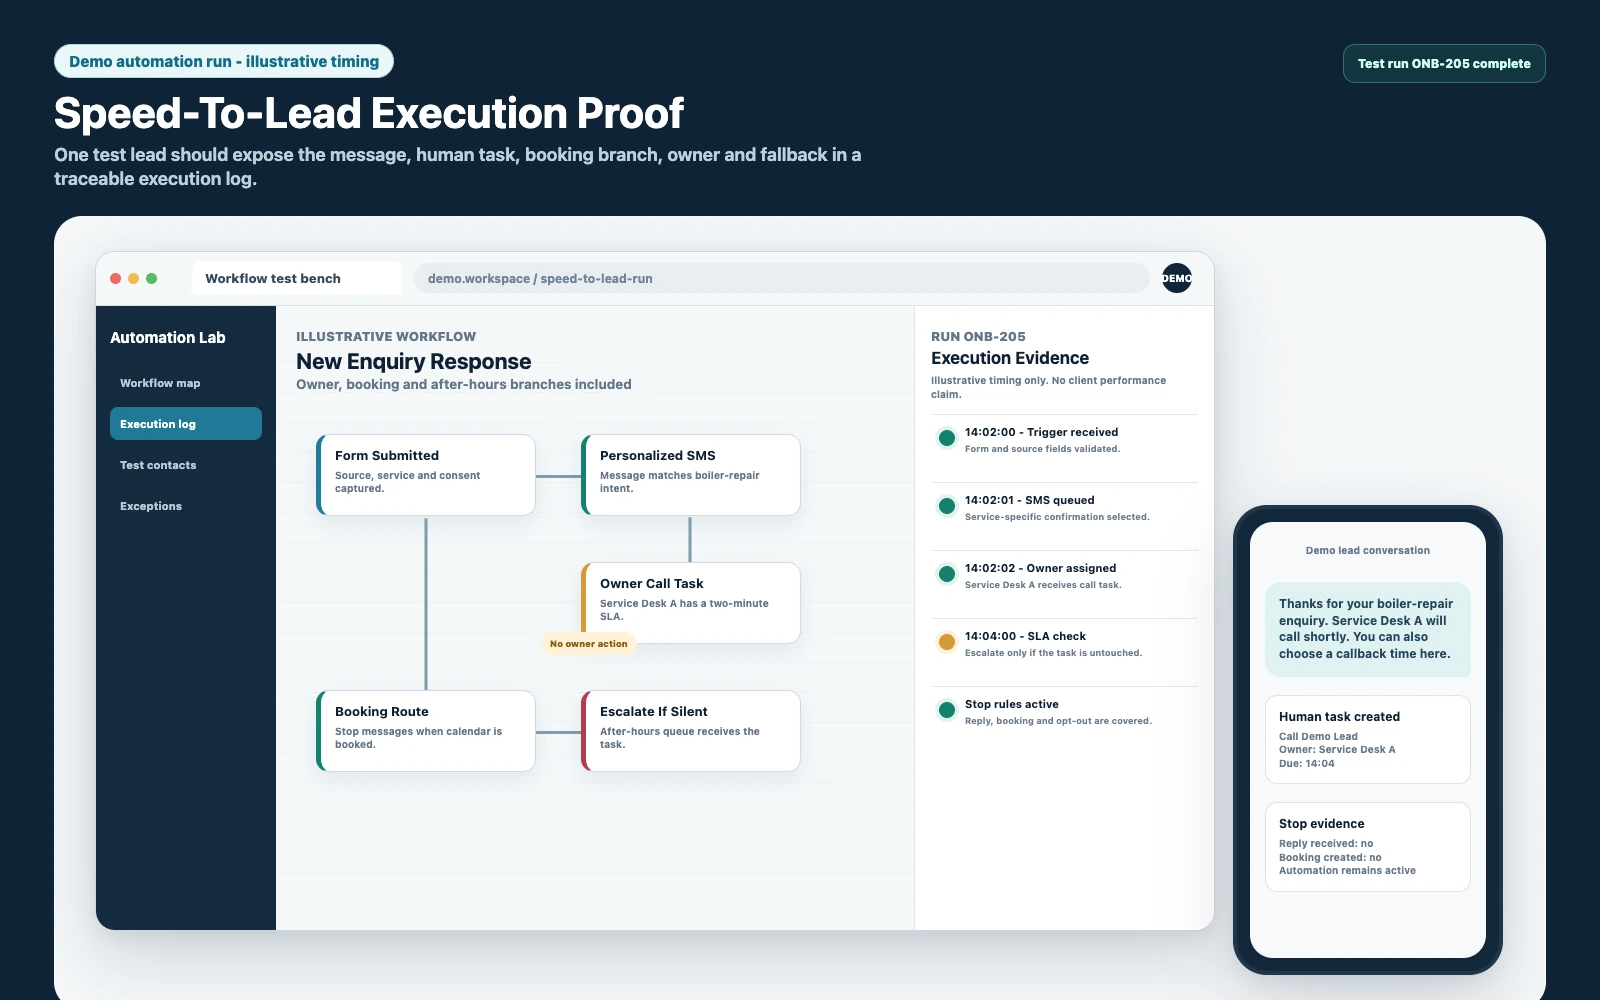
Task: Click the No owner action label
Action: 589,644
